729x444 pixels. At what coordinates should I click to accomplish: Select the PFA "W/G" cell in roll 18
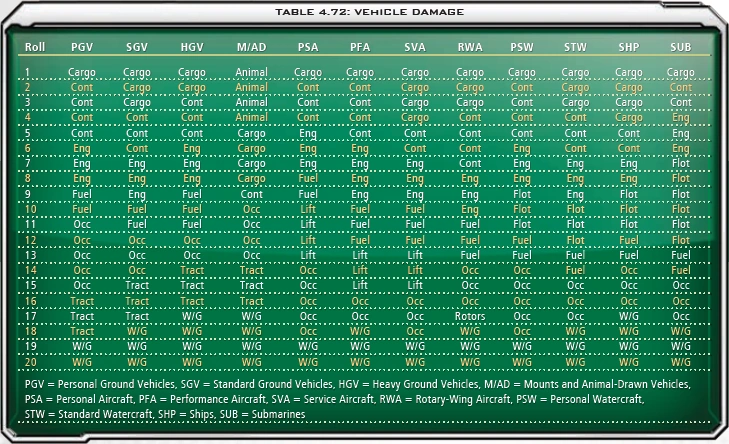click(360, 331)
